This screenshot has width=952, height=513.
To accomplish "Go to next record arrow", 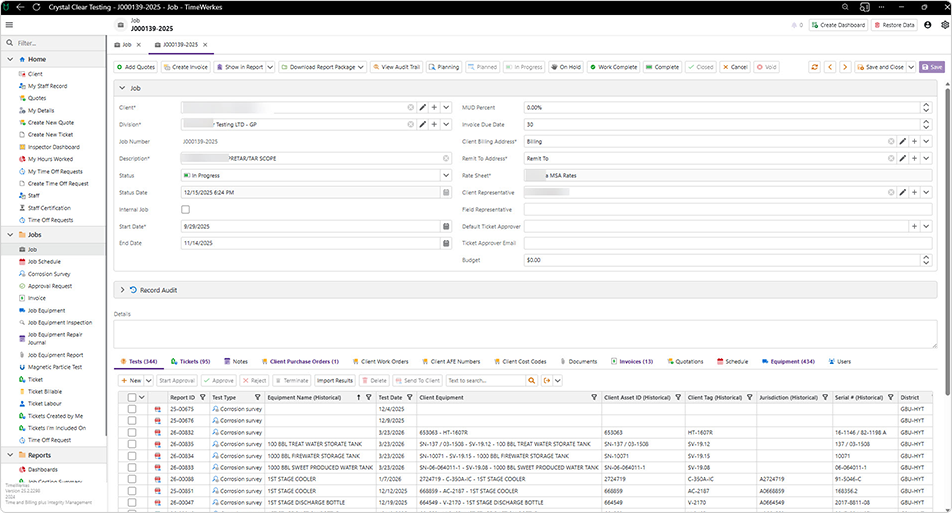I will click(x=845, y=67).
